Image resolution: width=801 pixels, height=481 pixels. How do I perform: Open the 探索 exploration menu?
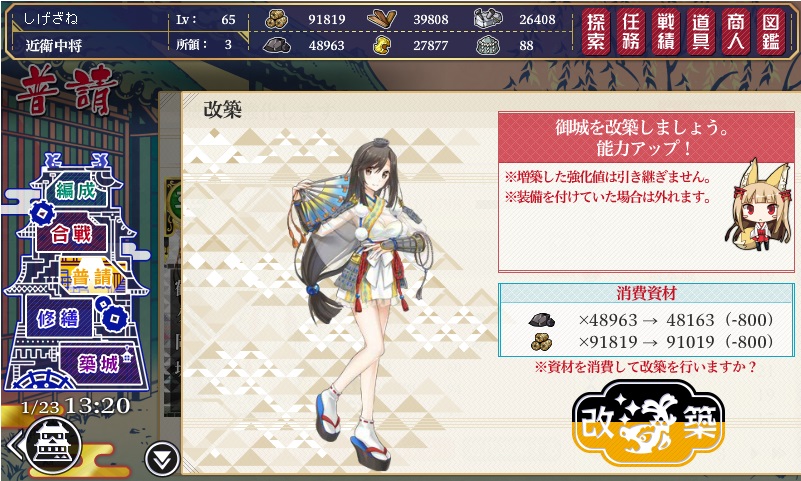596,32
